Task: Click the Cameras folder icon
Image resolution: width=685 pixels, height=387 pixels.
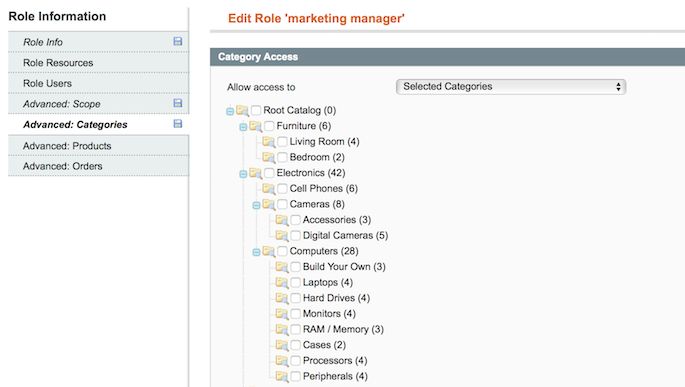Action: (x=269, y=204)
